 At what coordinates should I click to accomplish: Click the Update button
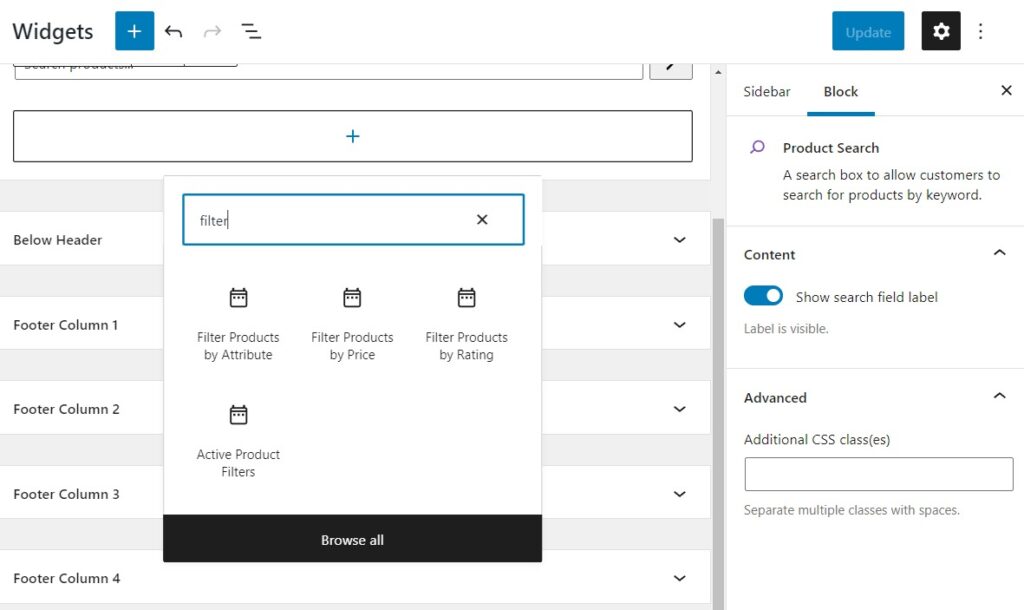coord(868,31)
